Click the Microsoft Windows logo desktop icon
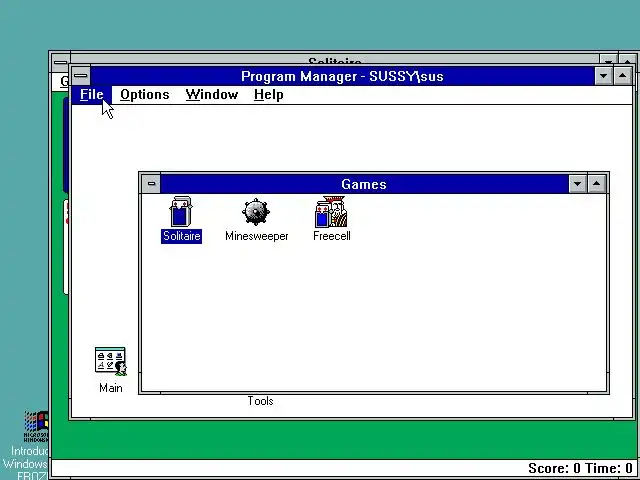Screen dimensions: 640x480 pyautogui.click(x=36, y=427)
